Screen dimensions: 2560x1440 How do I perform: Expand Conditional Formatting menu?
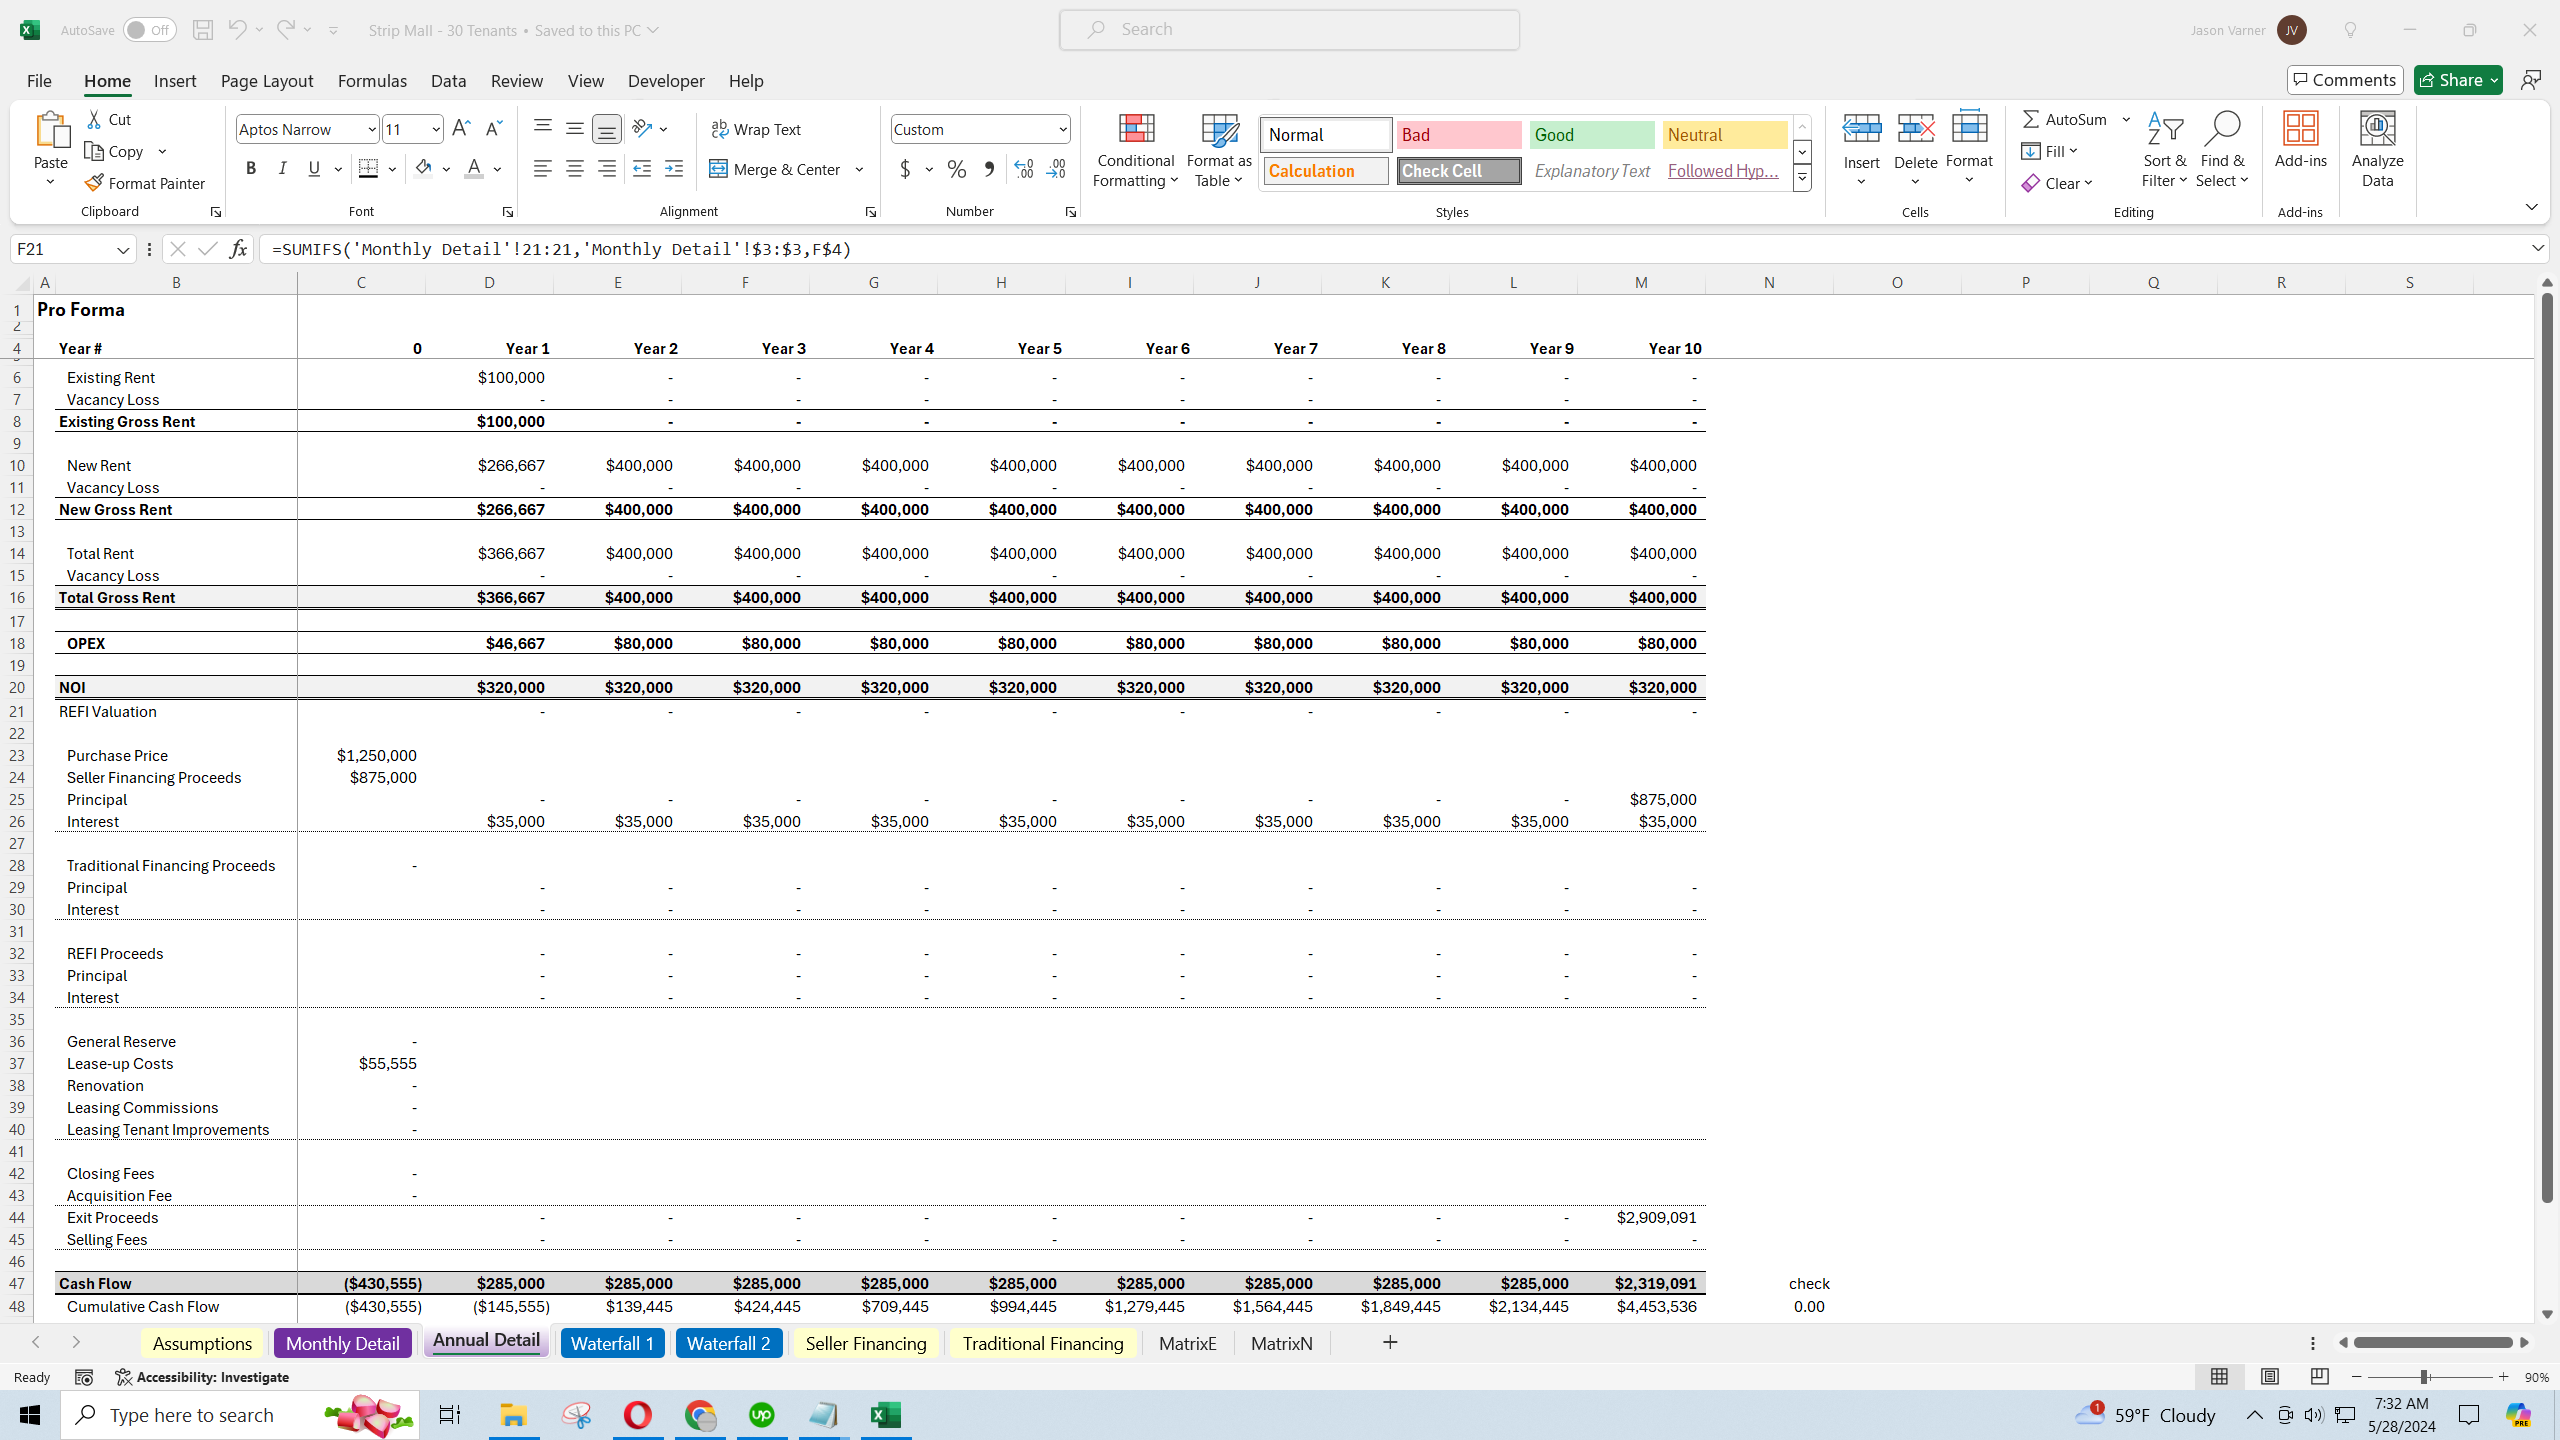click(x=1135, y=150)
